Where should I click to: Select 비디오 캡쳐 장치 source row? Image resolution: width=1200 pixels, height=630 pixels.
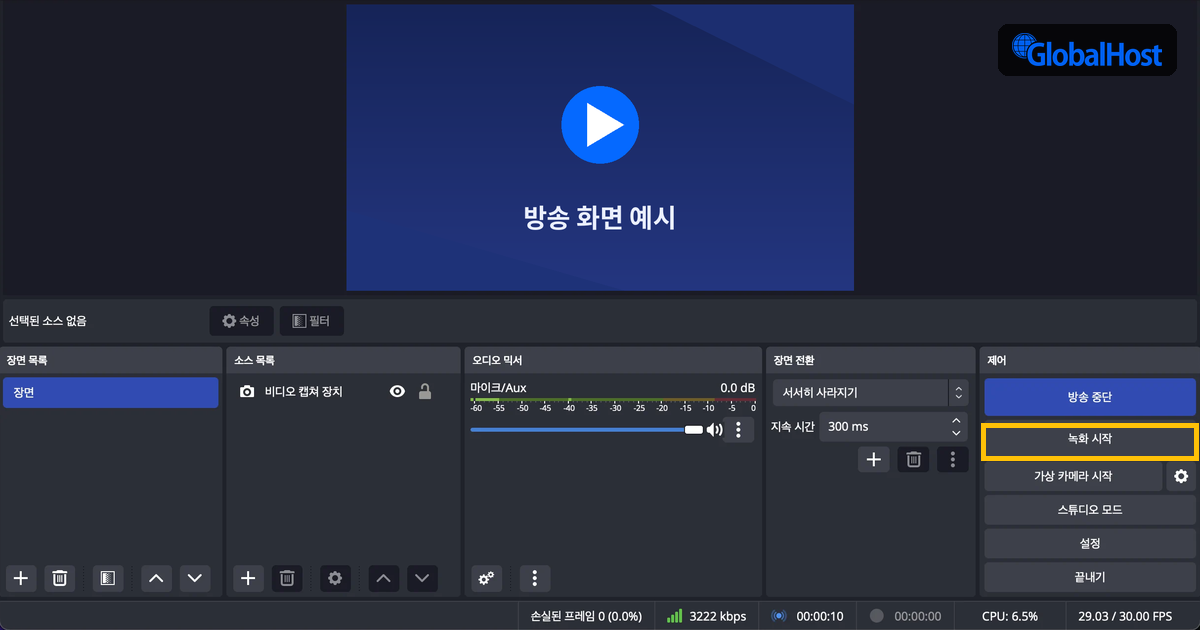coord(345,392)
